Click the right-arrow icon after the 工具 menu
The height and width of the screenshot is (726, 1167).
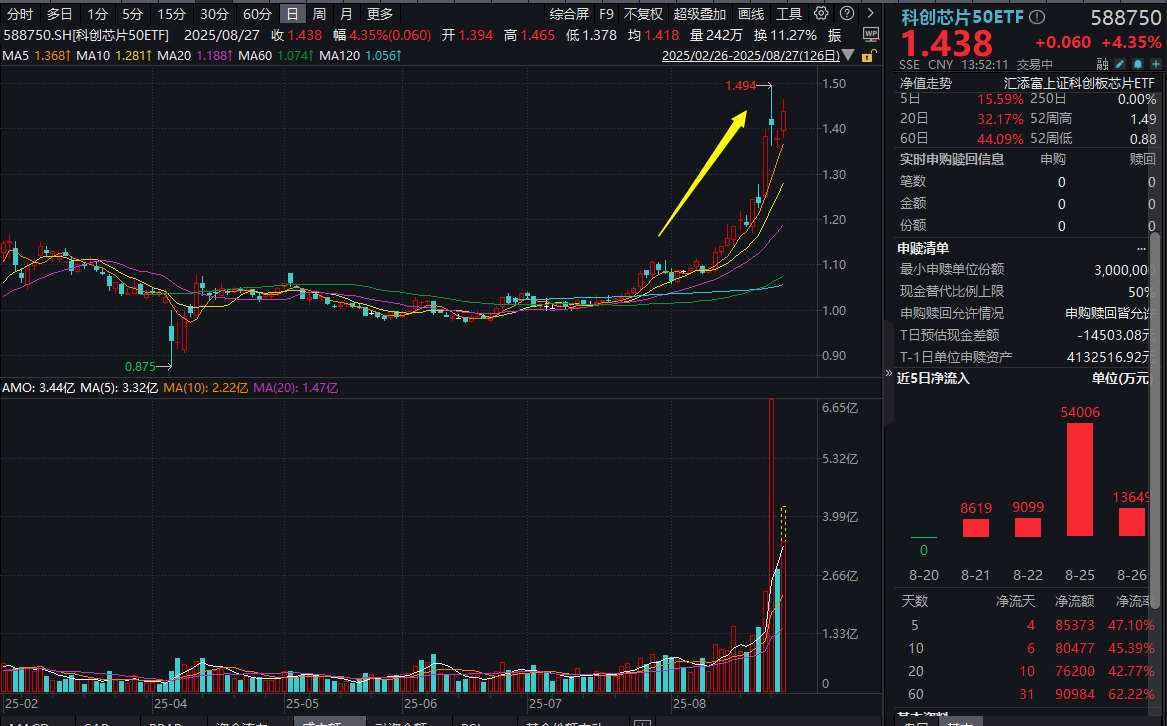[x=869, y=13]
